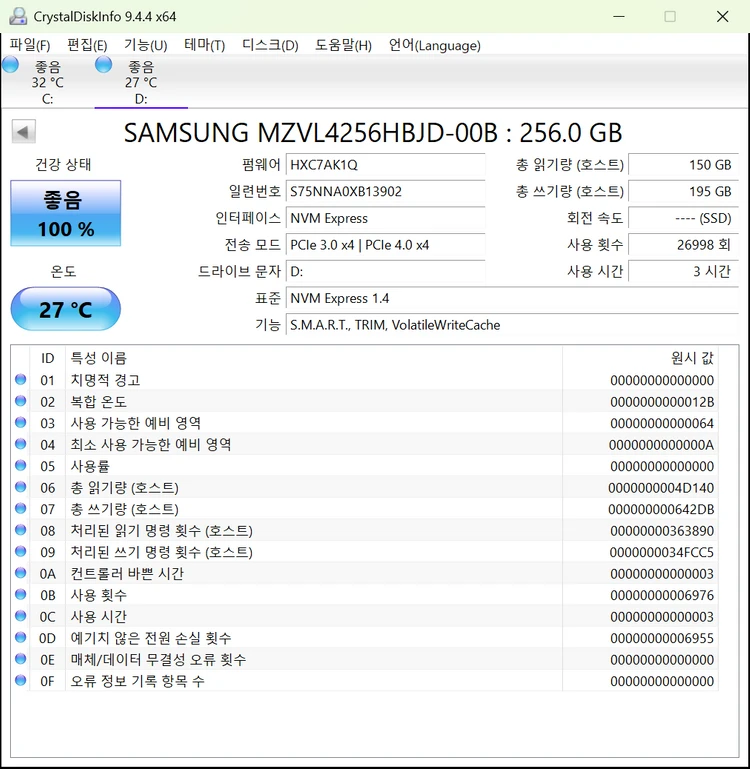Switch to the C: drive tab at 32 °C

pyautogui.click(x=47, y=82)
